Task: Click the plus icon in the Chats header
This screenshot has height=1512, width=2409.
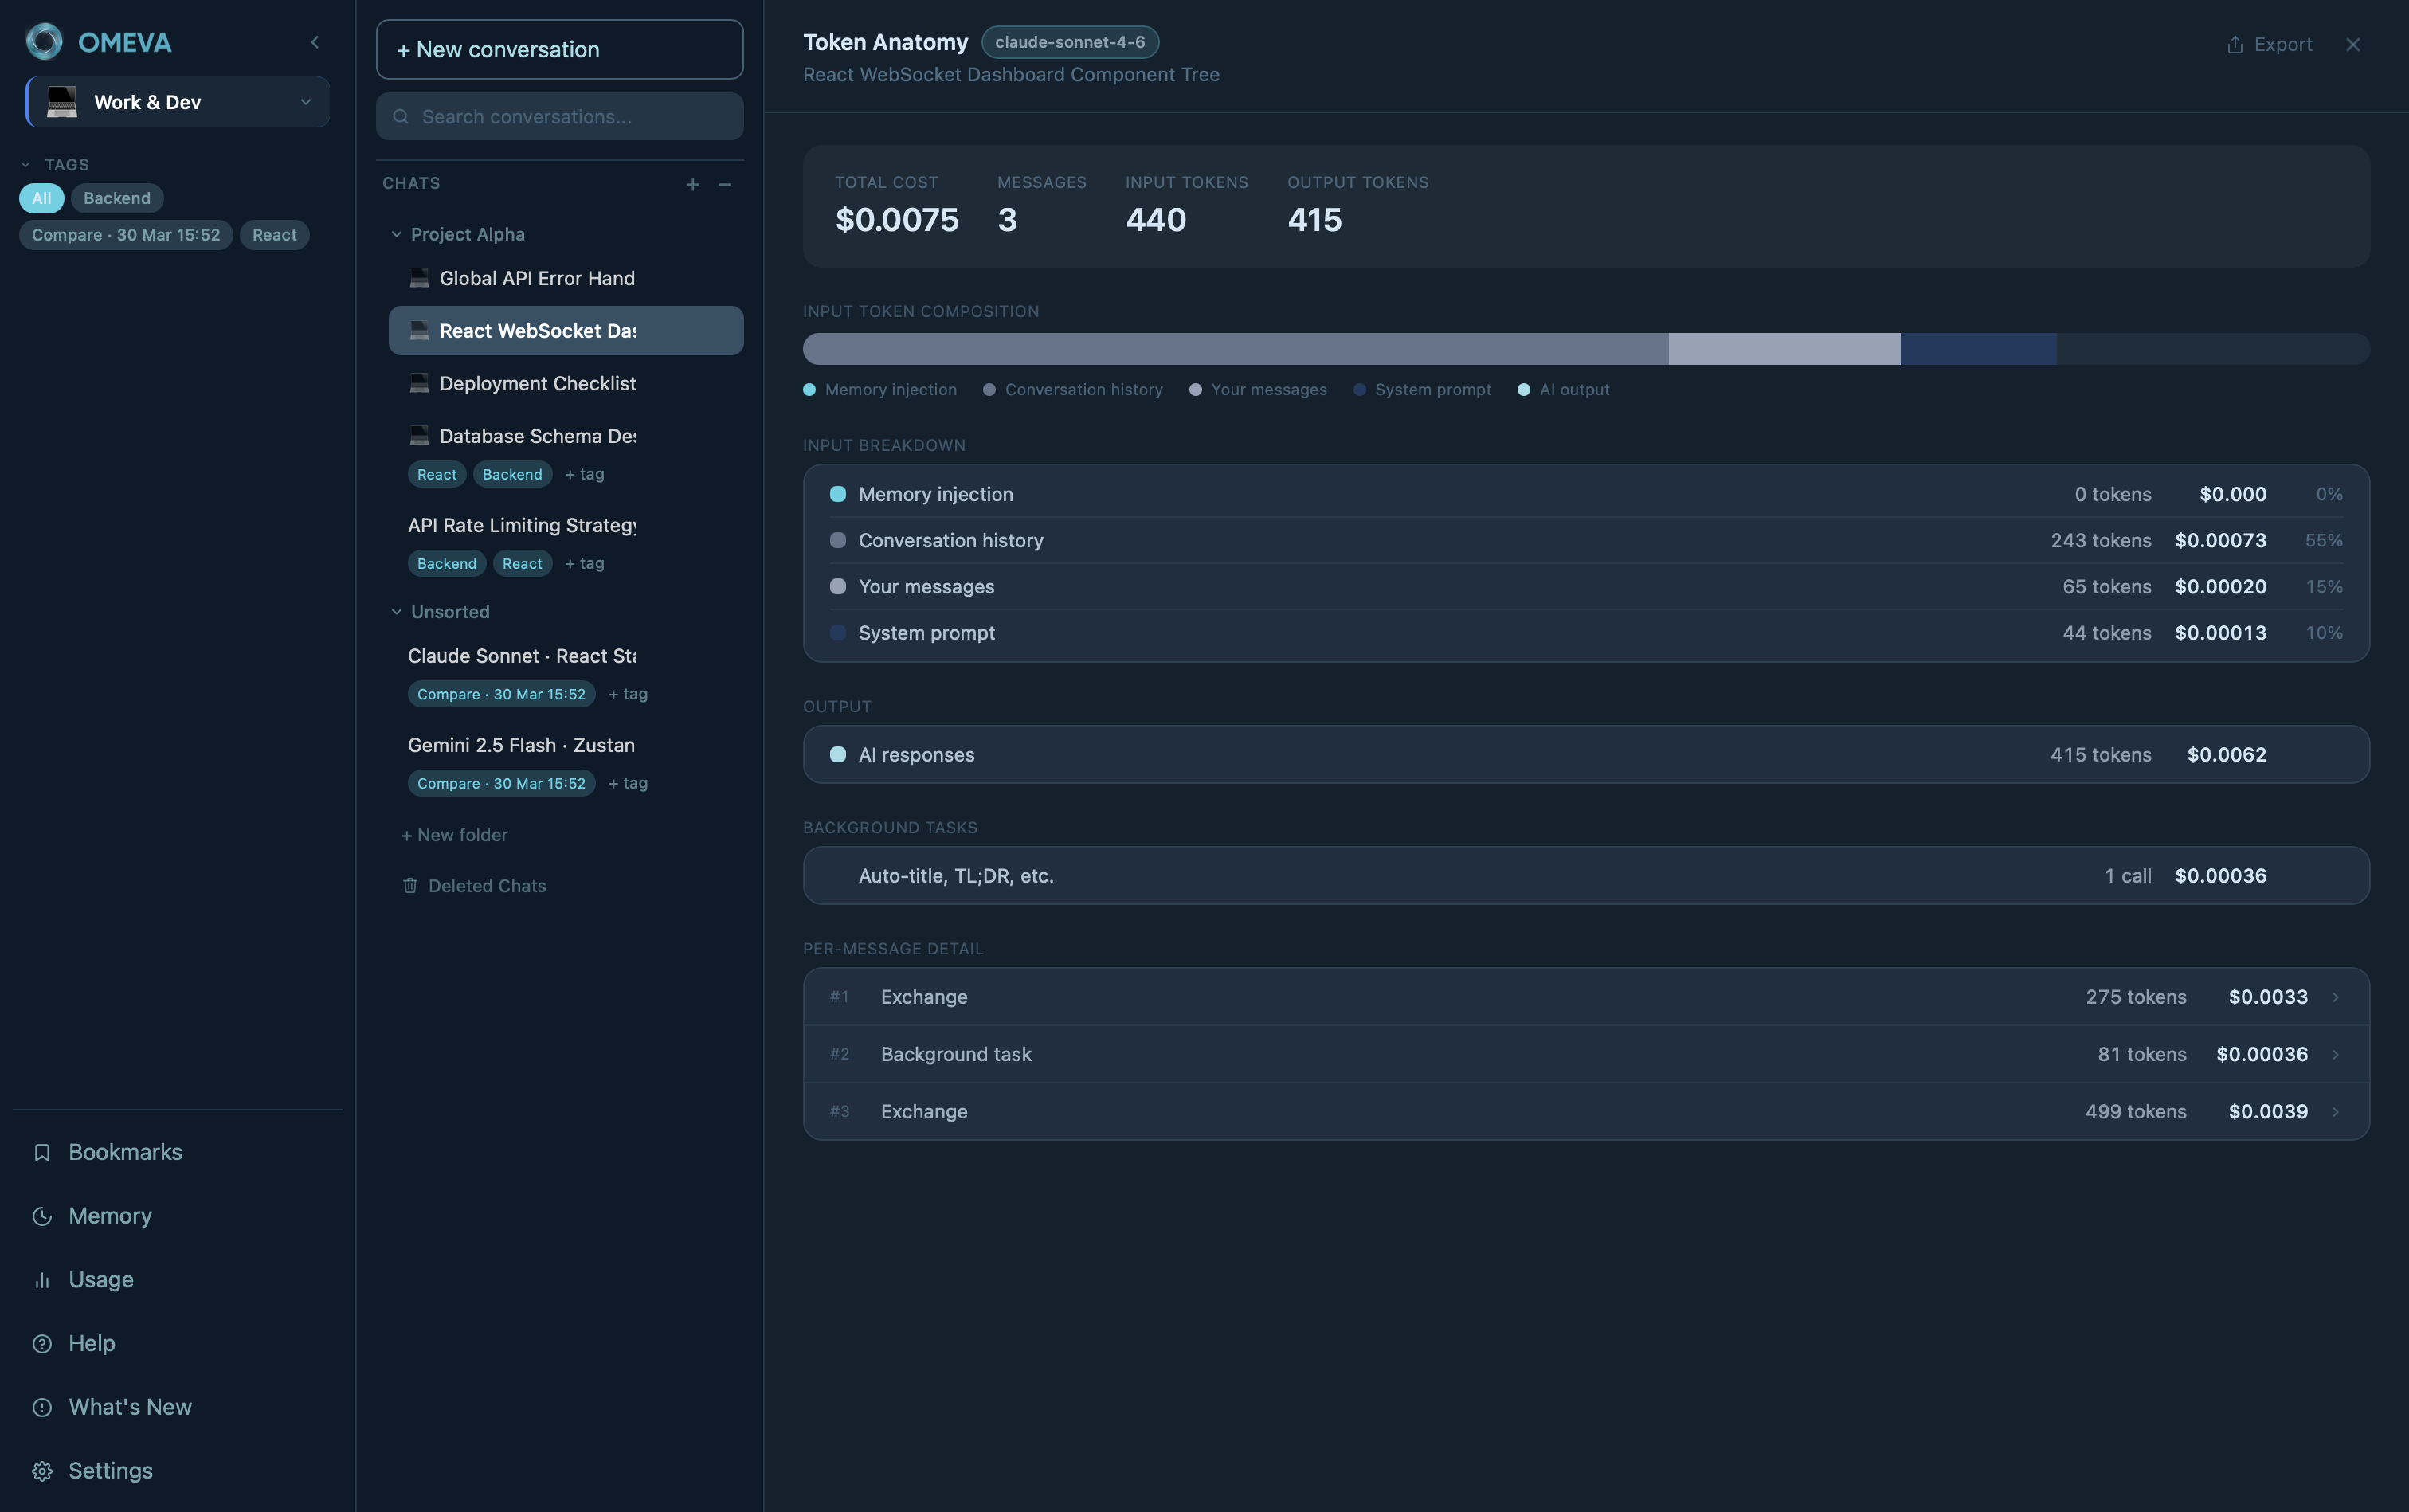Action: (692, 184)
